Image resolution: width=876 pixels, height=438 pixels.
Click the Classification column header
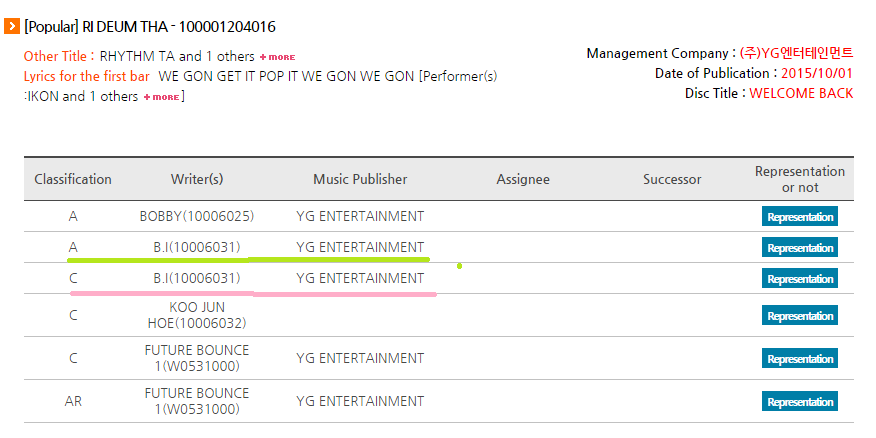click(x=73, y=179)
